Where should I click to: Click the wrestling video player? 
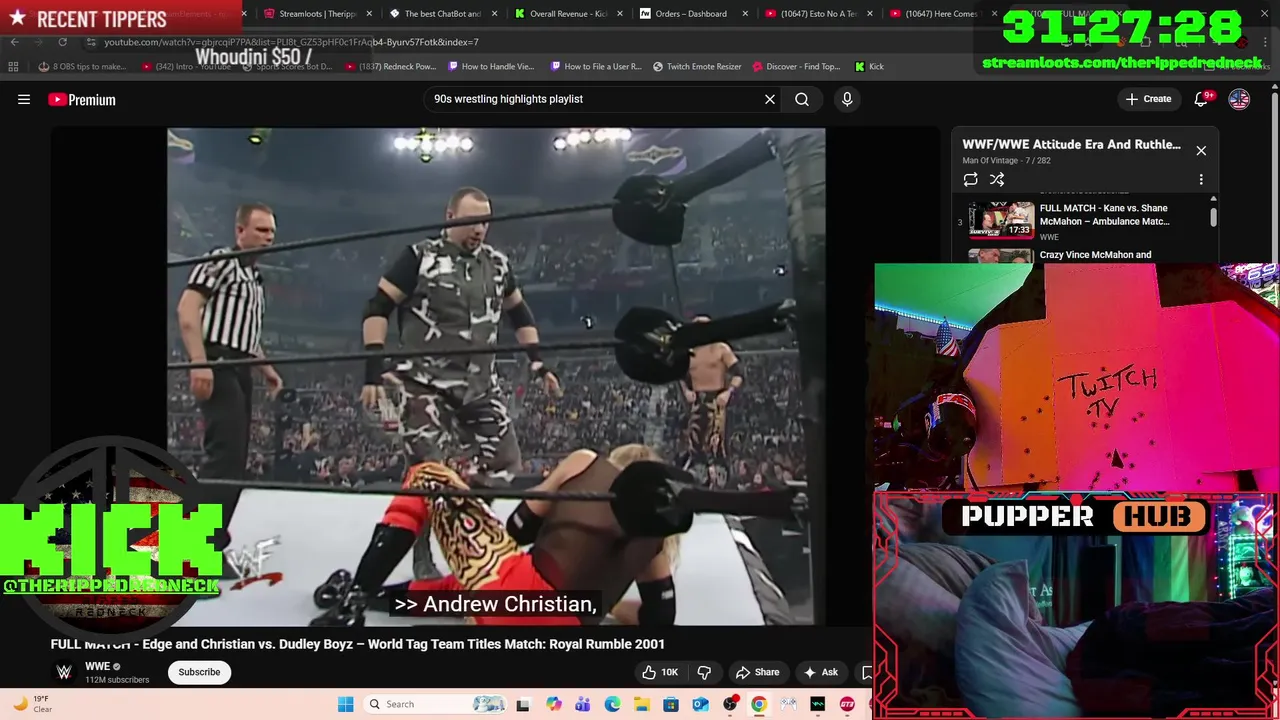(x=496, y=376)
